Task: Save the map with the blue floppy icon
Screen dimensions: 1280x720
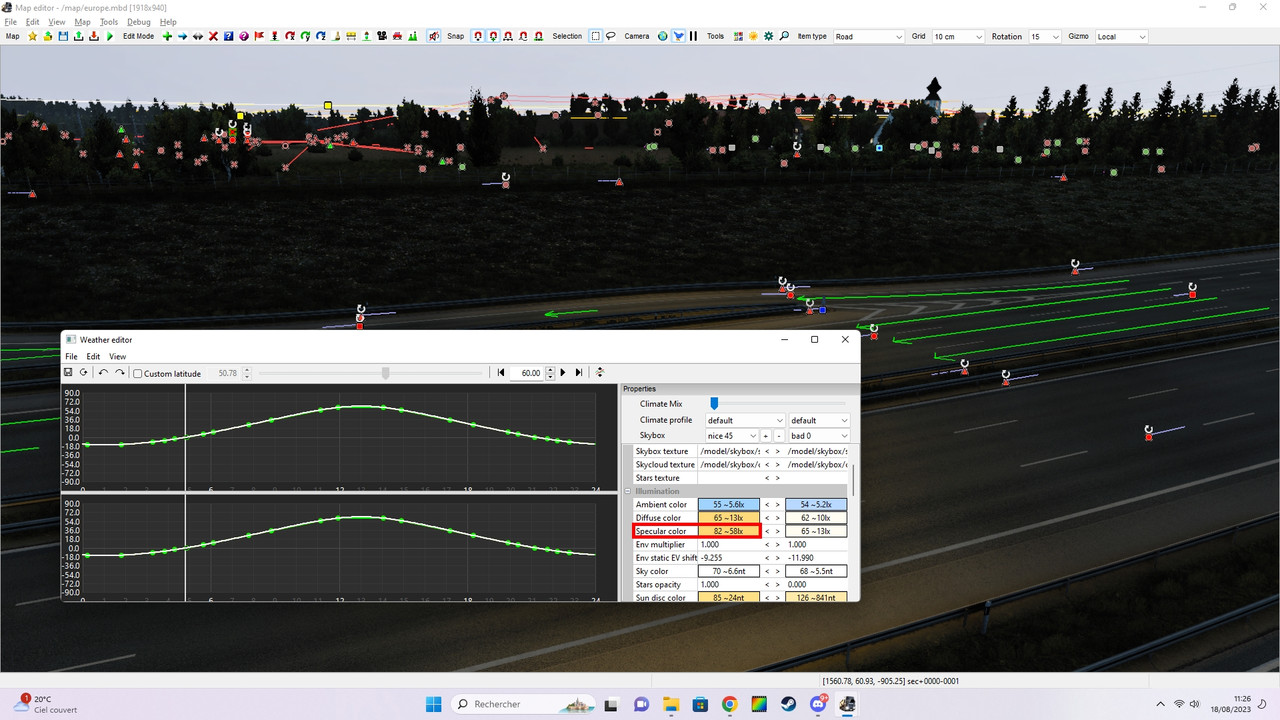Action: tap(63, 36)
